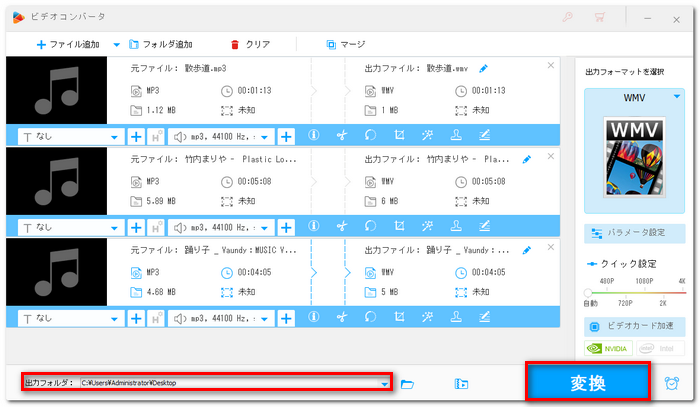Open watermark stamp in 竹内まりや row
Screen dimensions: 700x407
[456, 226]
